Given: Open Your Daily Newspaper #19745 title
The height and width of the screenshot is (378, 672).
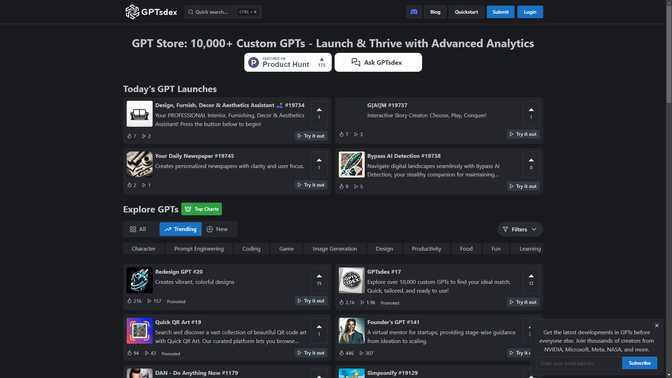Looking at the screenshot, I should click(x=194, y=156).
